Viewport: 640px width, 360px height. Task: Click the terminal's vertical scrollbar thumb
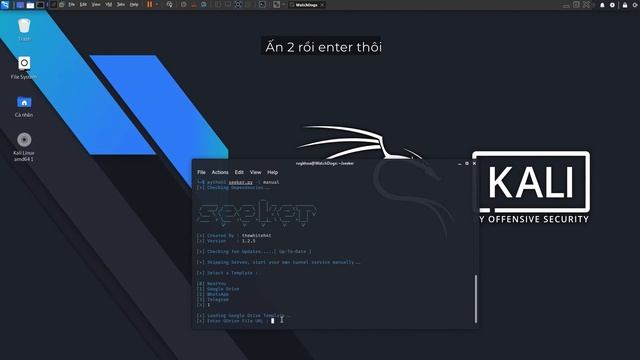point(476,299)
